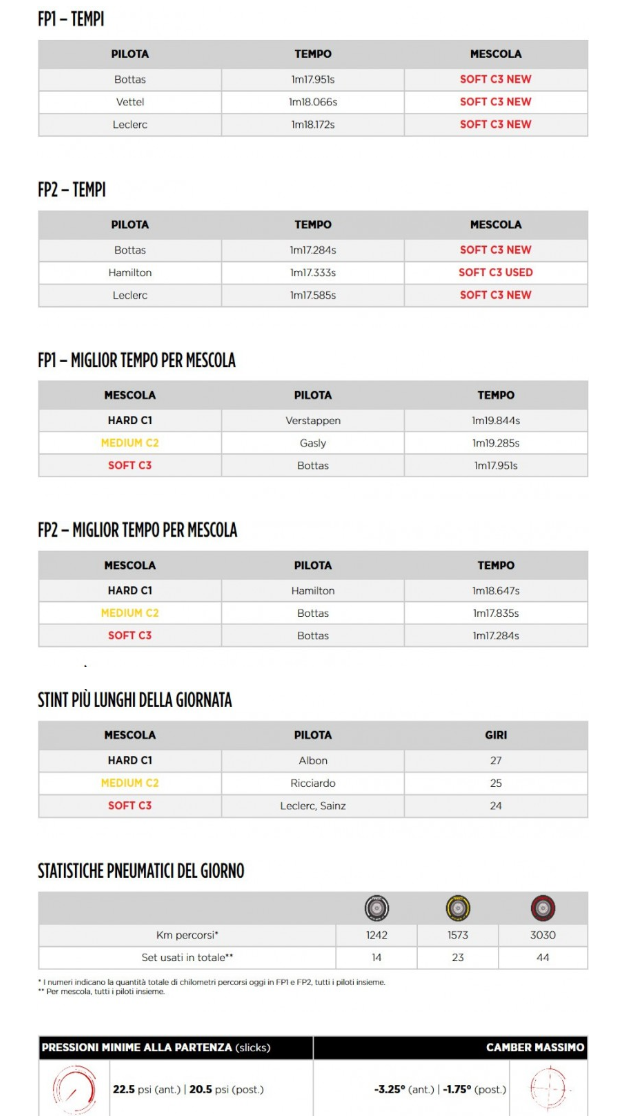Screen dimensions: 624x1116
Task: Click Gasly's name in the medium row
Action: 313,443
